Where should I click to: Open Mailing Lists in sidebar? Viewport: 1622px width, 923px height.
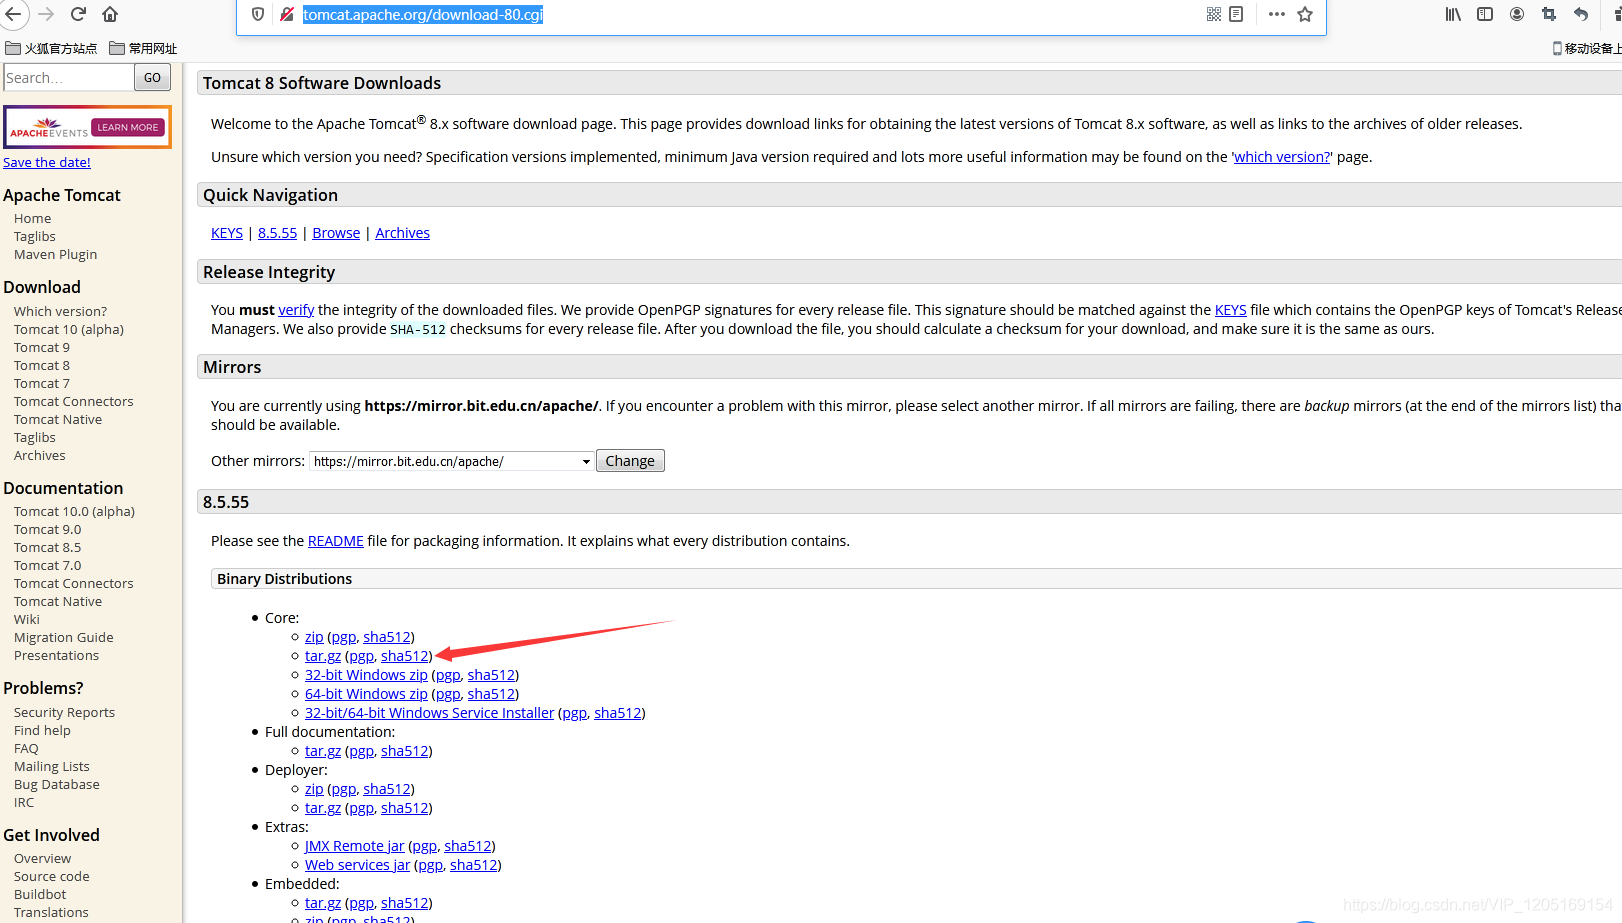(51, 767)
